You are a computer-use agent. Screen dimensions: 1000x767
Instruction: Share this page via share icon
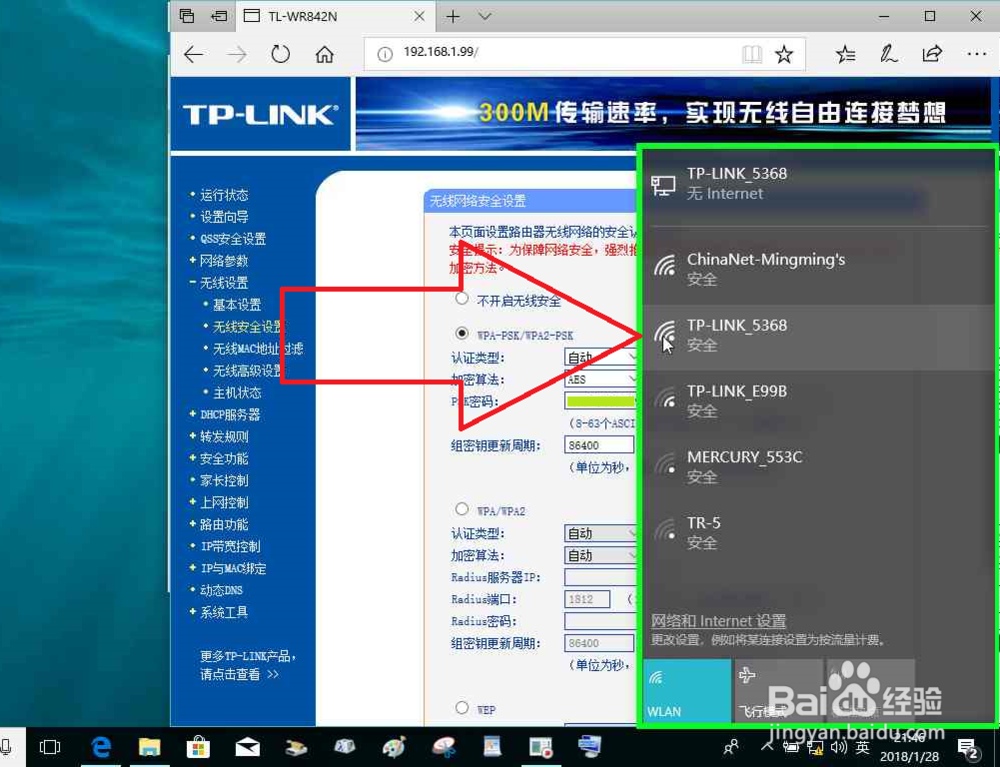point(932,54)
